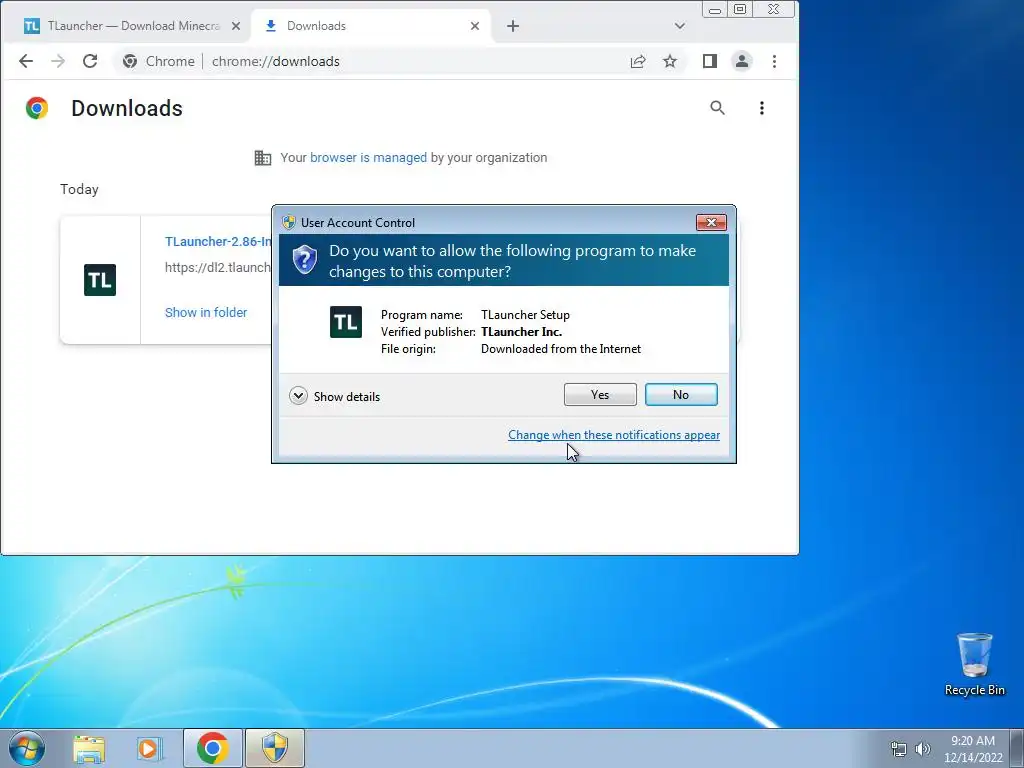The width and height of the screenshot is (1024, 768).
Task: Click the TL file icon in download card
Action: coord(100,280)
